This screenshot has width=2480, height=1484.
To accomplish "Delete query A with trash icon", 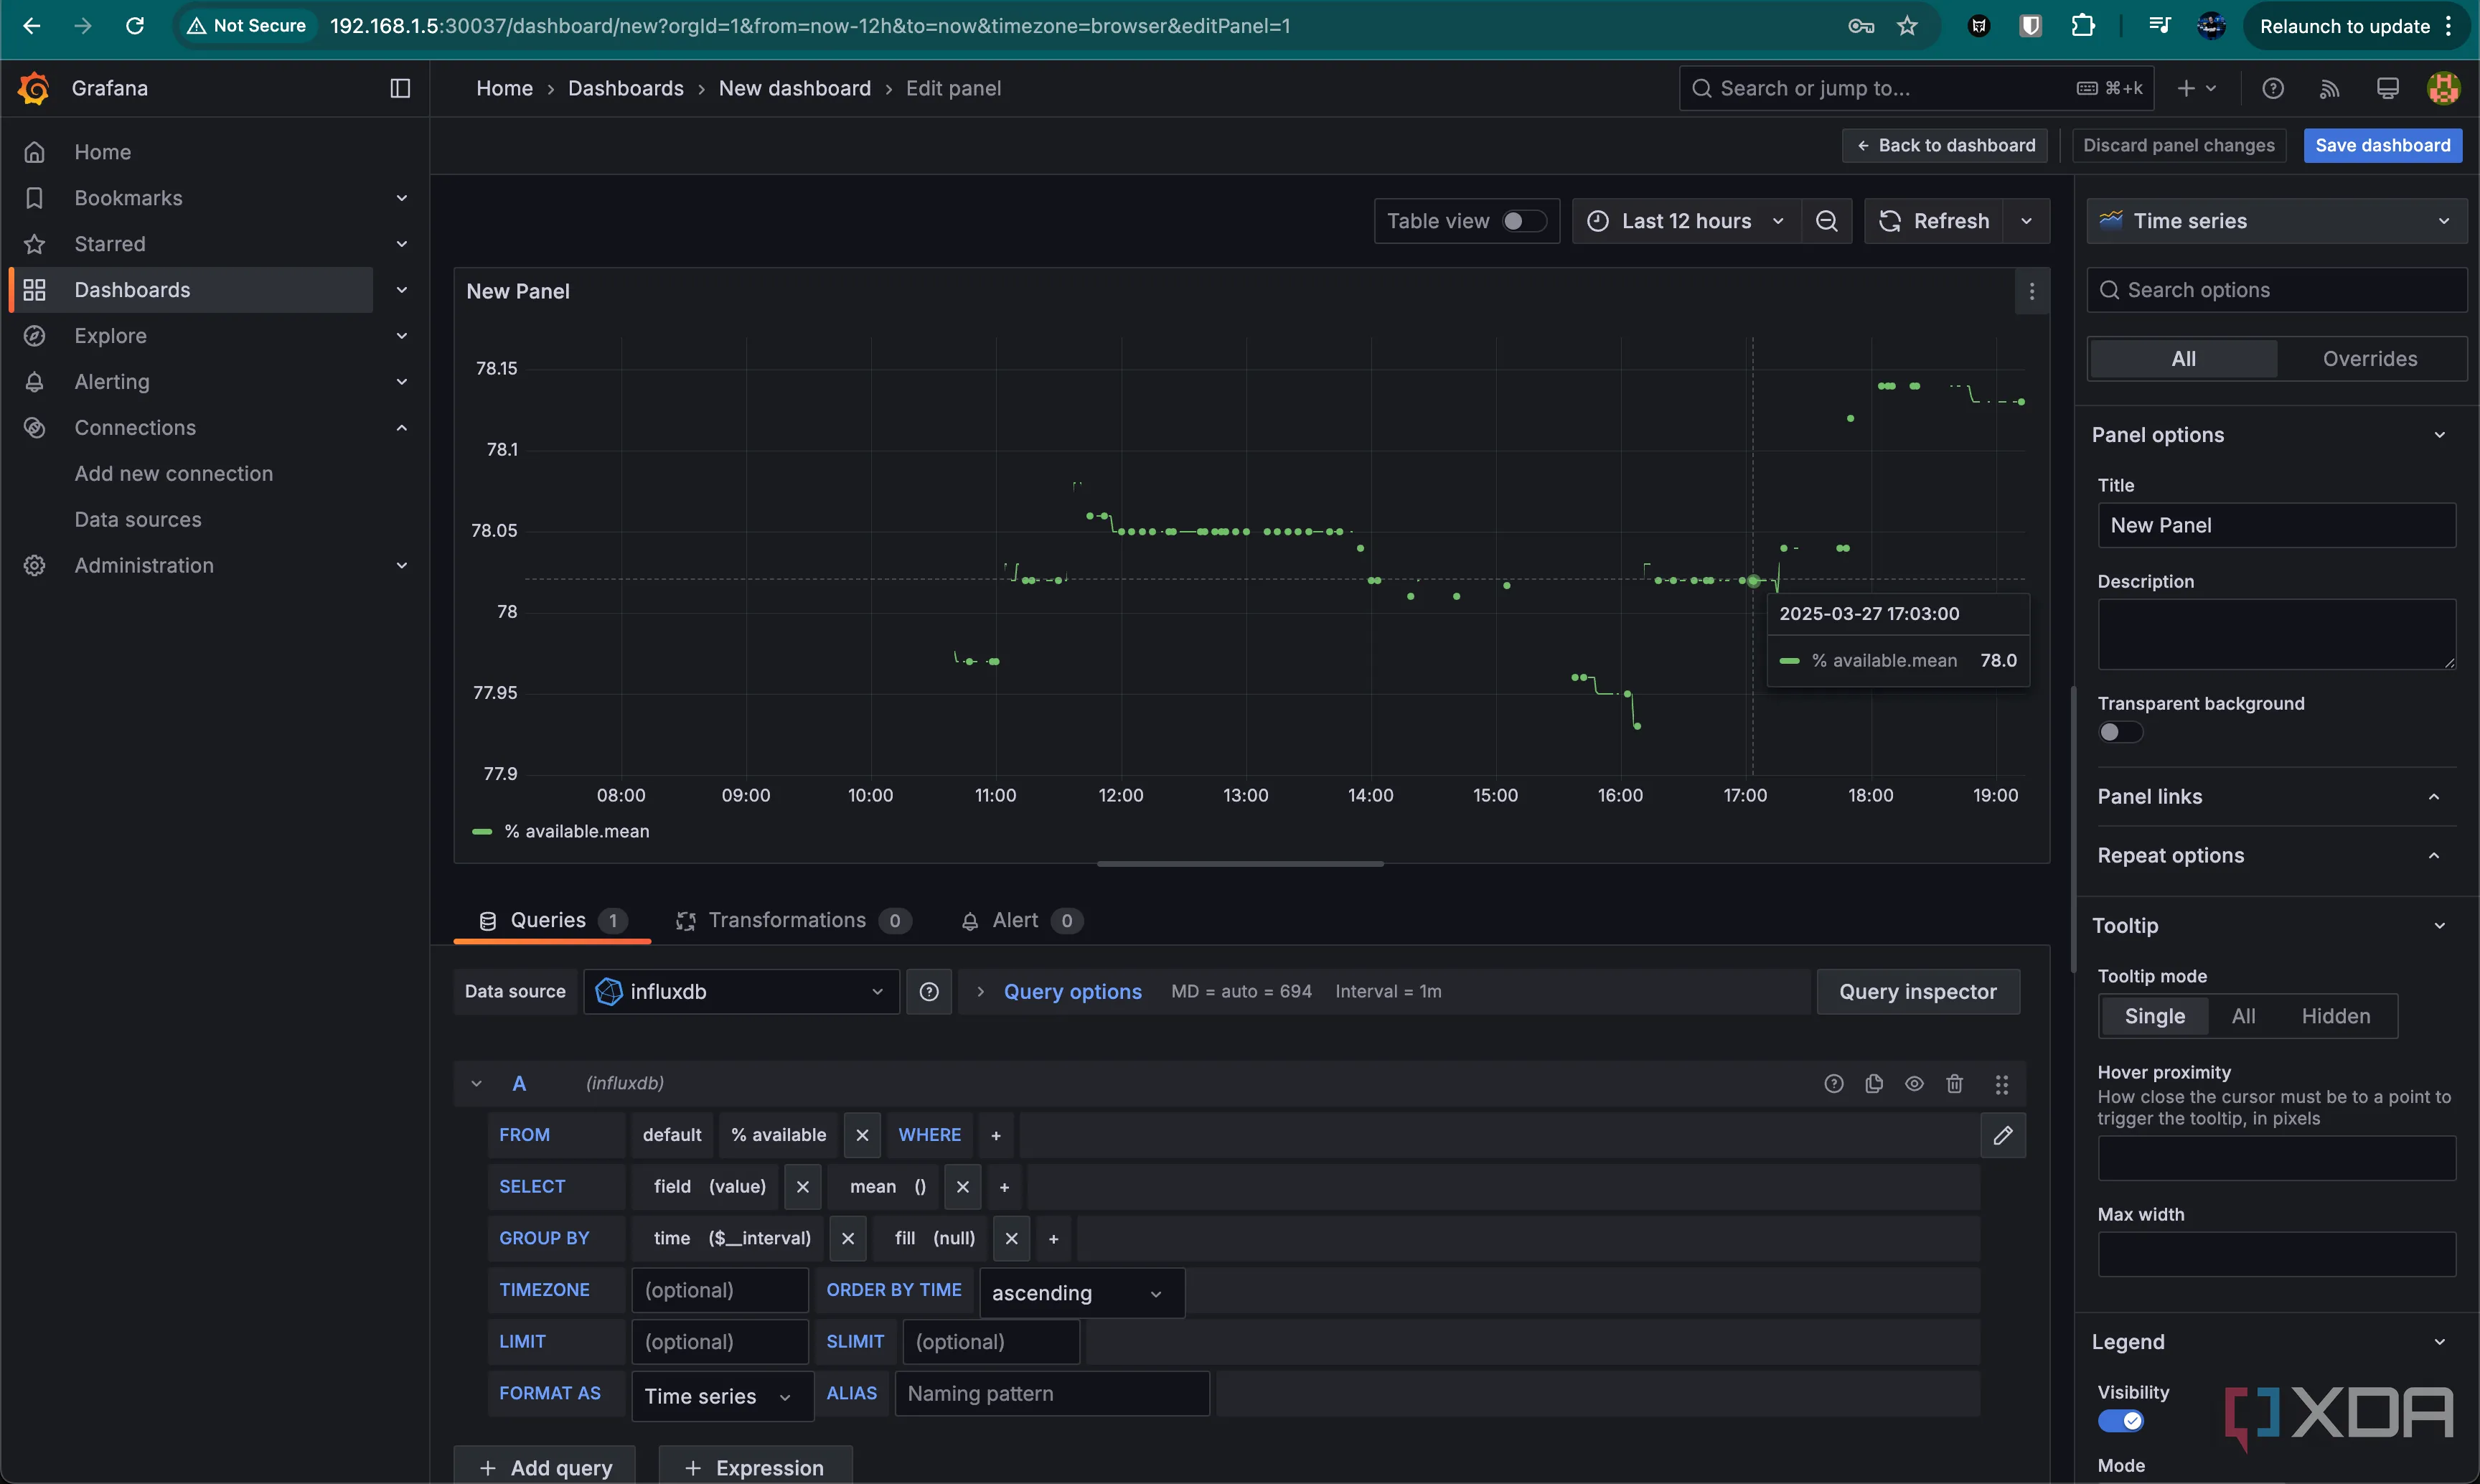I will (x=1954, y=1083).
